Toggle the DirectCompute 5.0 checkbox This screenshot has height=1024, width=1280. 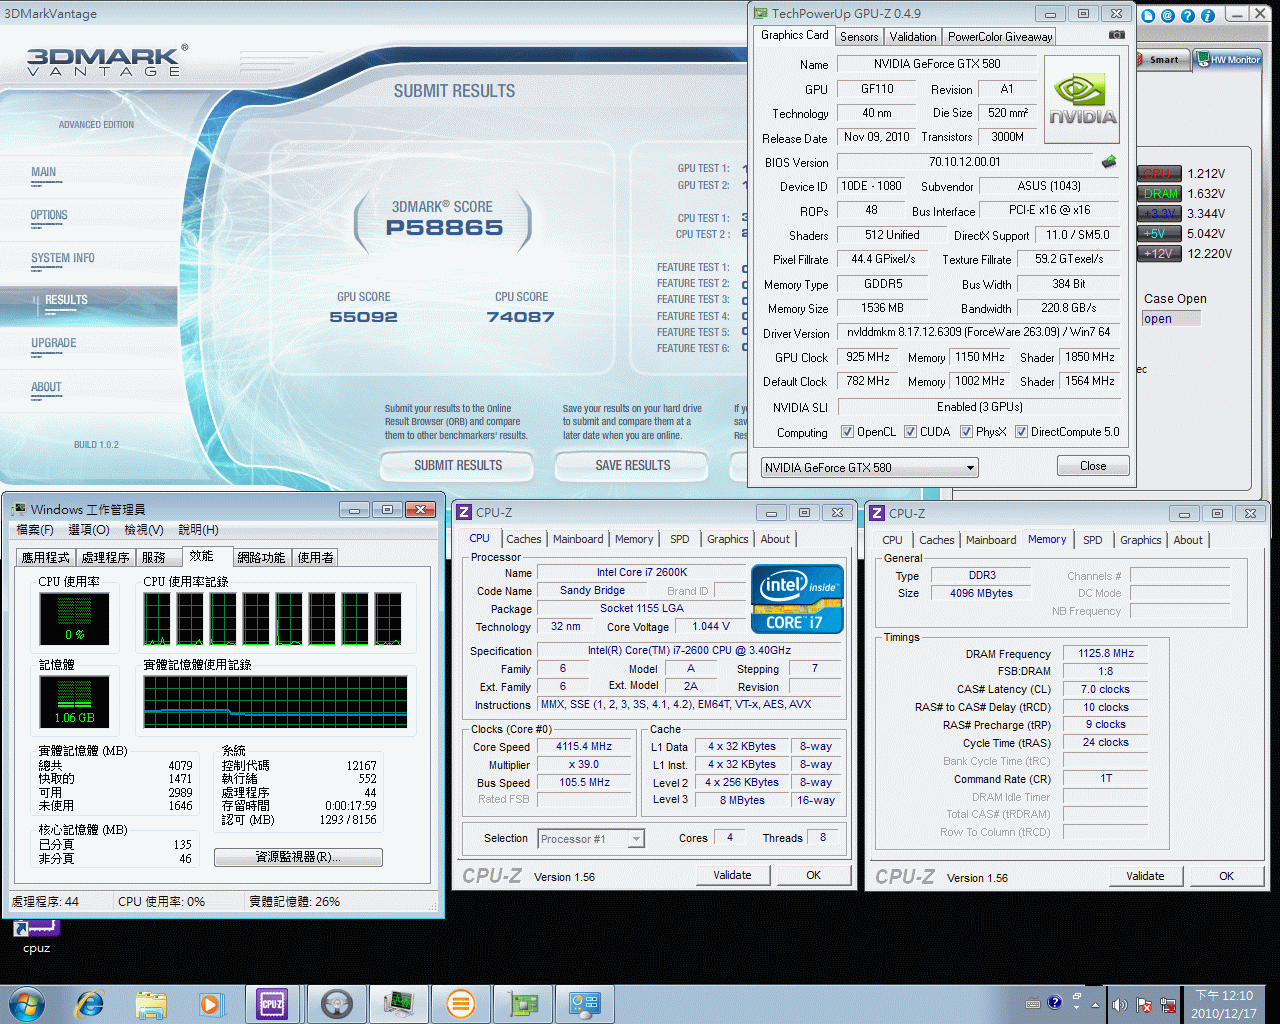point(1021,432)
